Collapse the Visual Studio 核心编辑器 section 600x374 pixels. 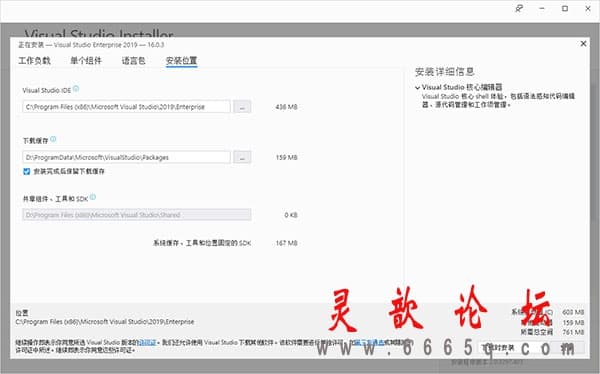point(417,87)
